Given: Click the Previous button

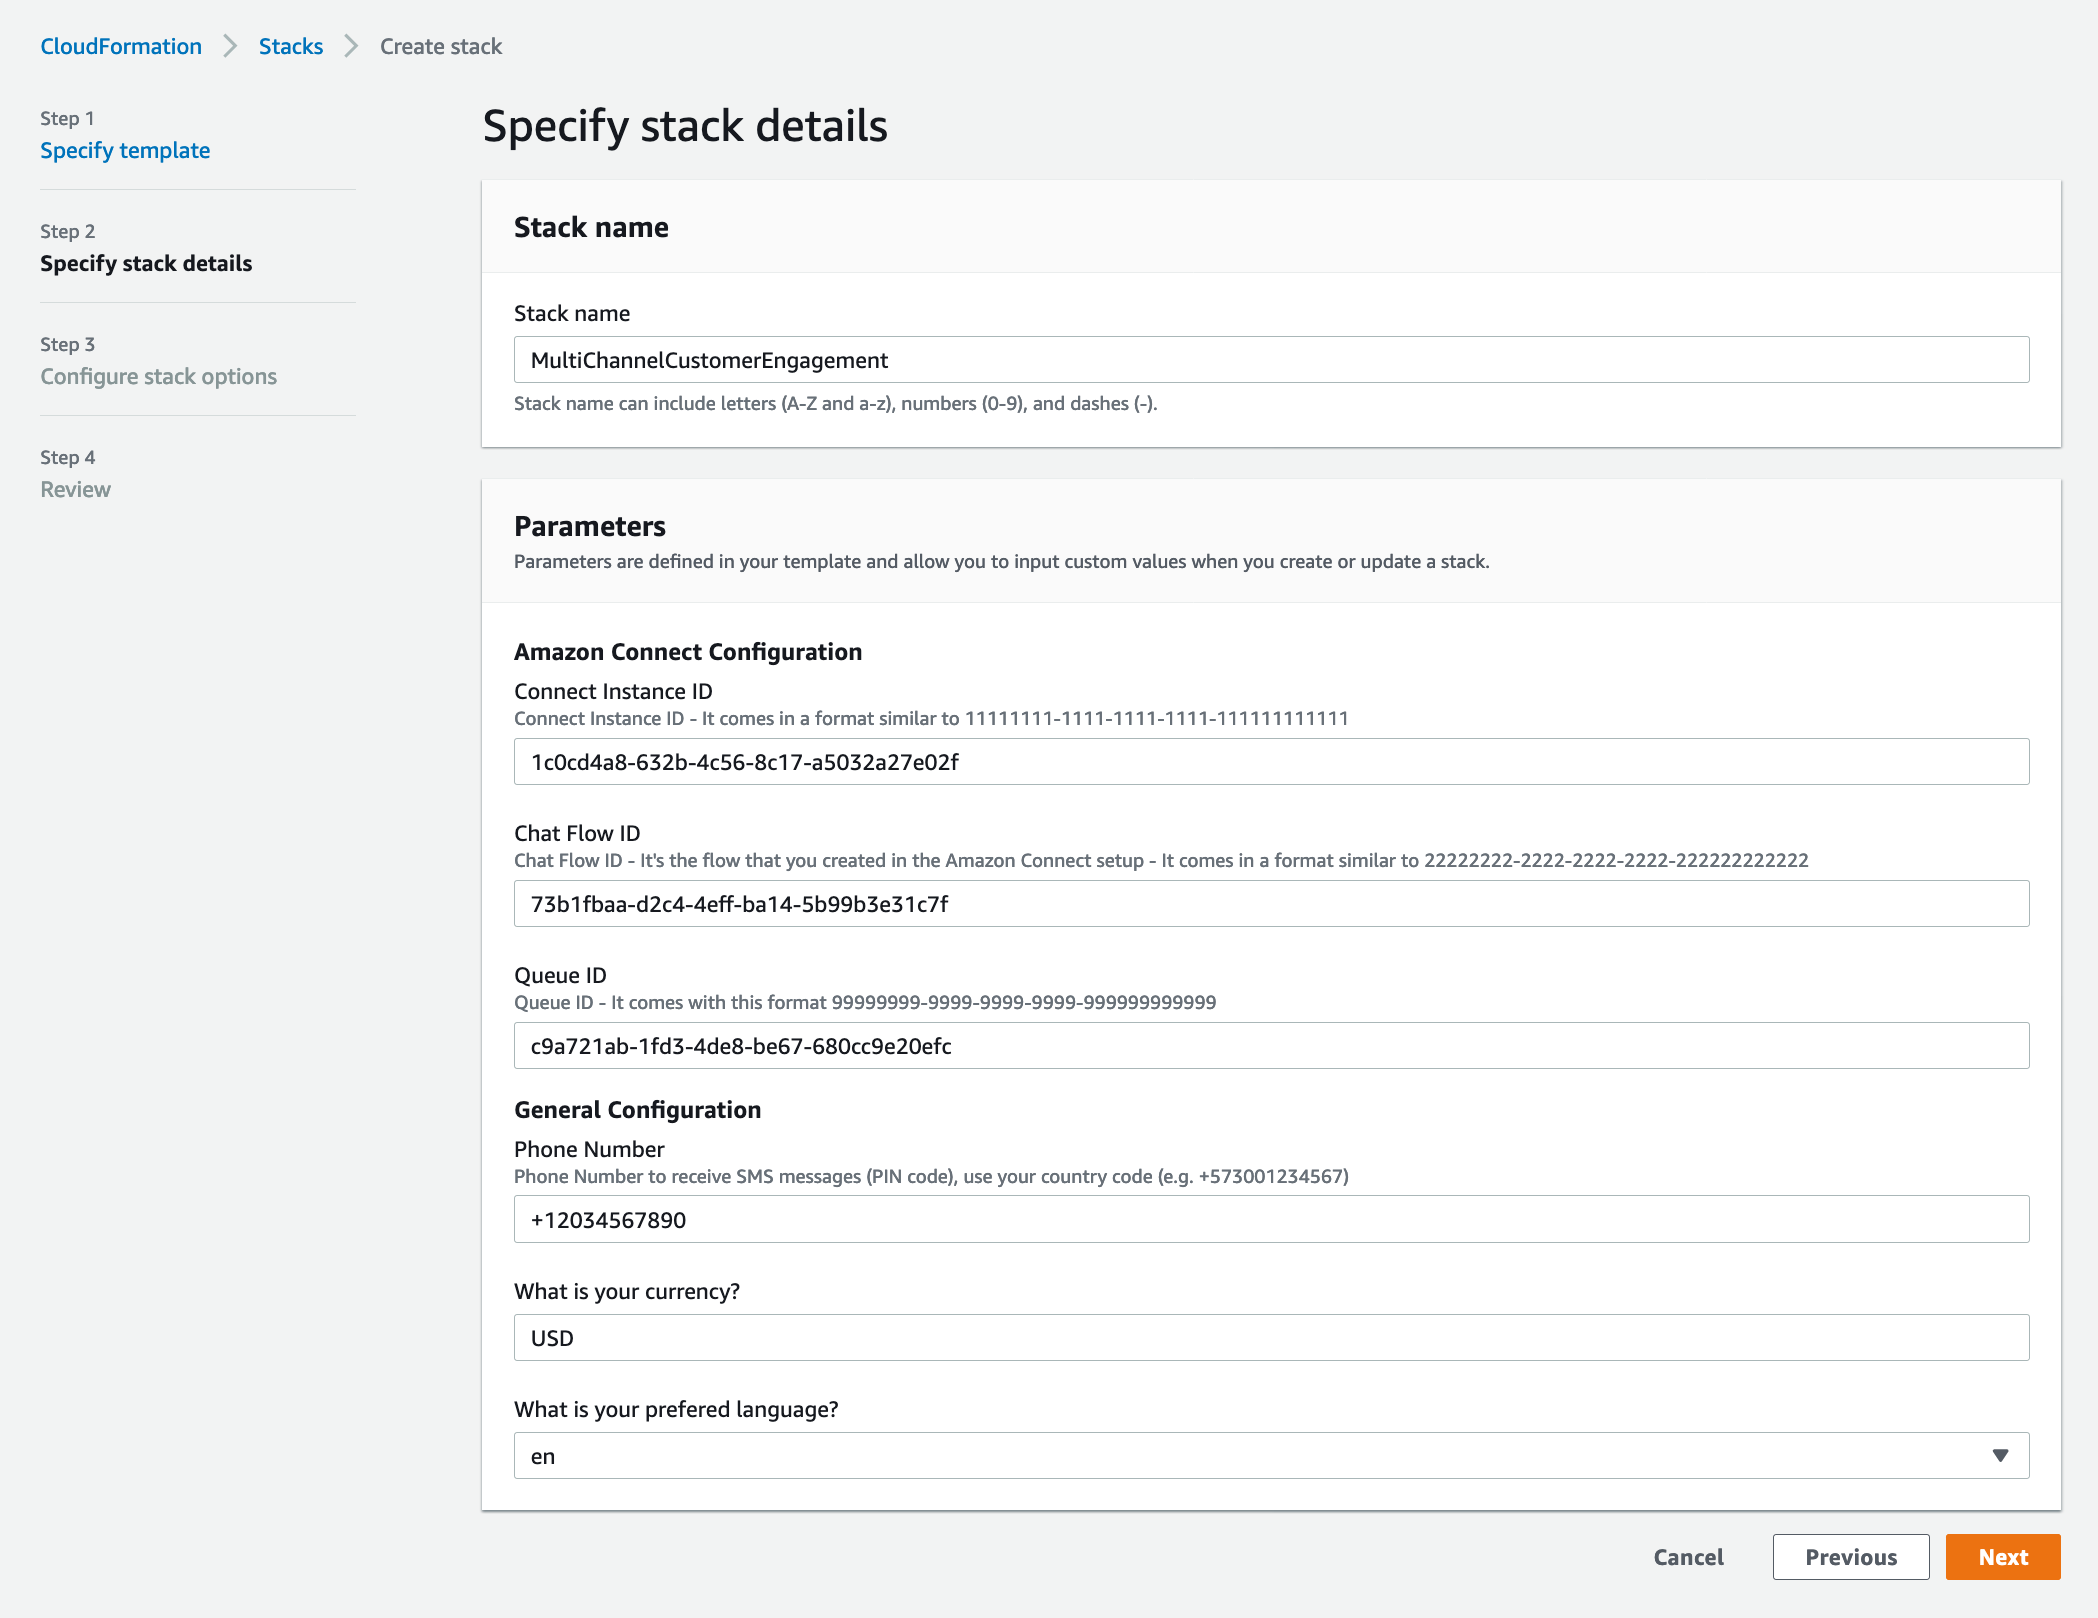Looking at the screenshot, I should [1851, 1557].
